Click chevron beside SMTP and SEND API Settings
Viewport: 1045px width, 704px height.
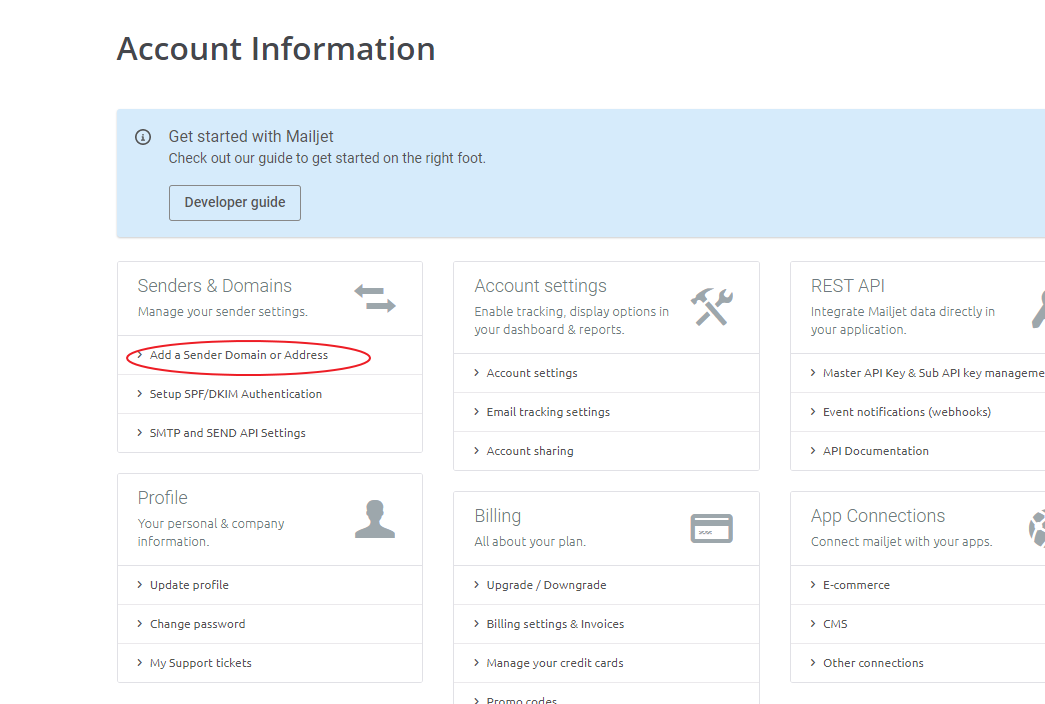pos(139,433)
